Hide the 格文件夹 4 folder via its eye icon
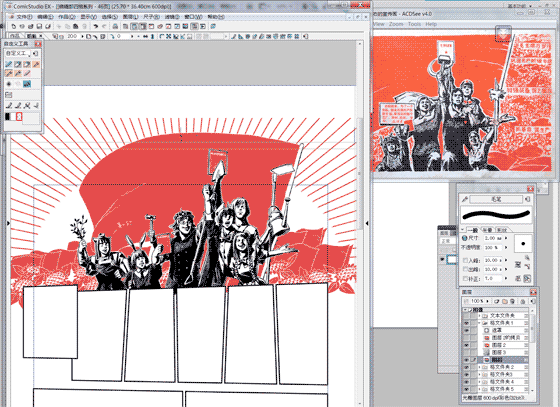 (466, 382)
